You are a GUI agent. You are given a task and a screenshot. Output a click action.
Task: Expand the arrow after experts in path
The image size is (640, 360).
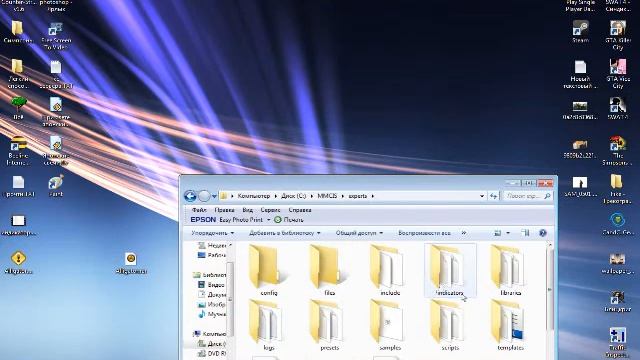click(373, 196)
